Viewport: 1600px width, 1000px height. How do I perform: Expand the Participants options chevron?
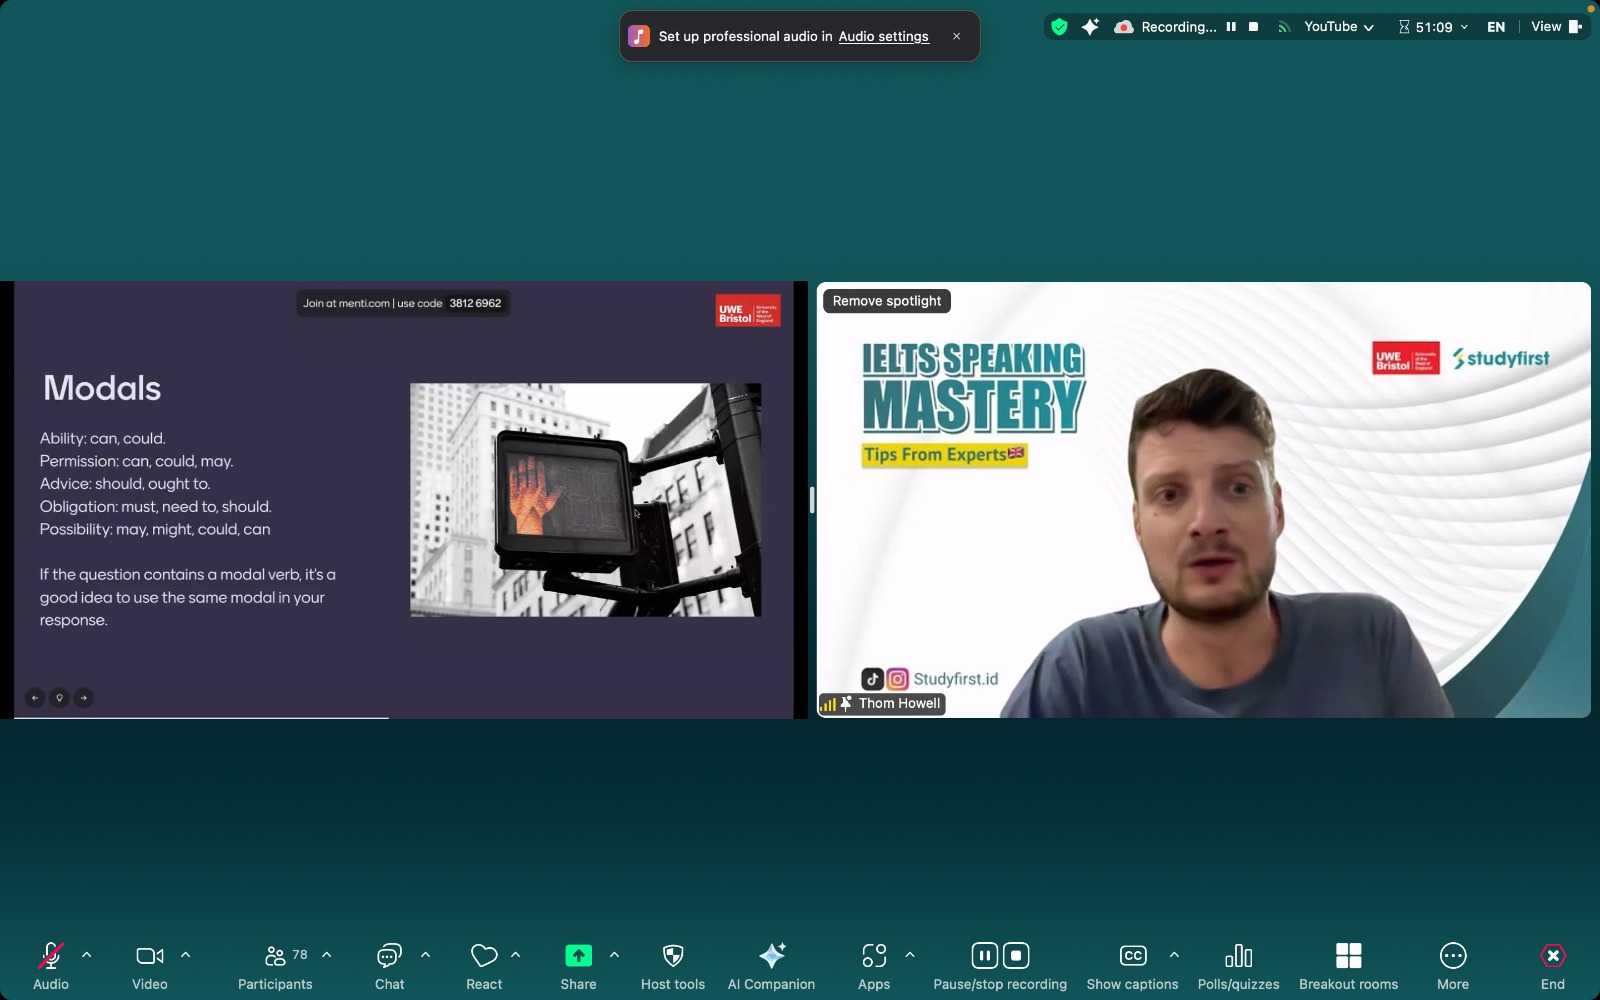pos(327,955)
